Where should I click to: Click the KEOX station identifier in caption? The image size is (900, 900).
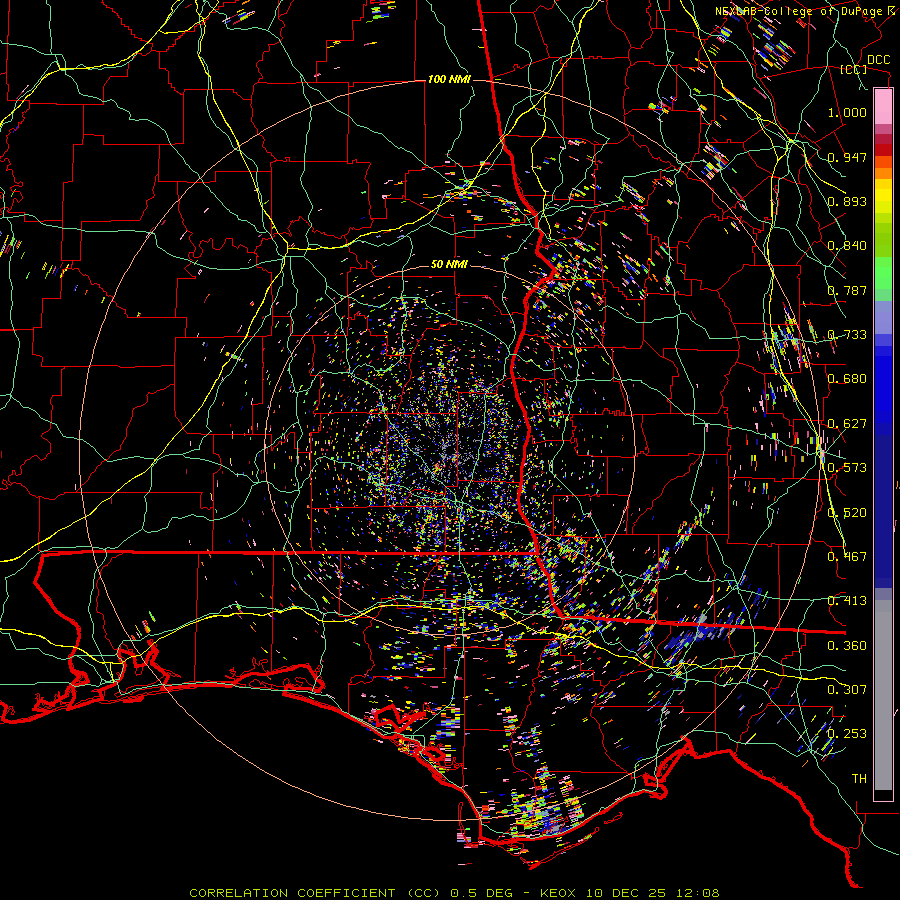(558, 893)
